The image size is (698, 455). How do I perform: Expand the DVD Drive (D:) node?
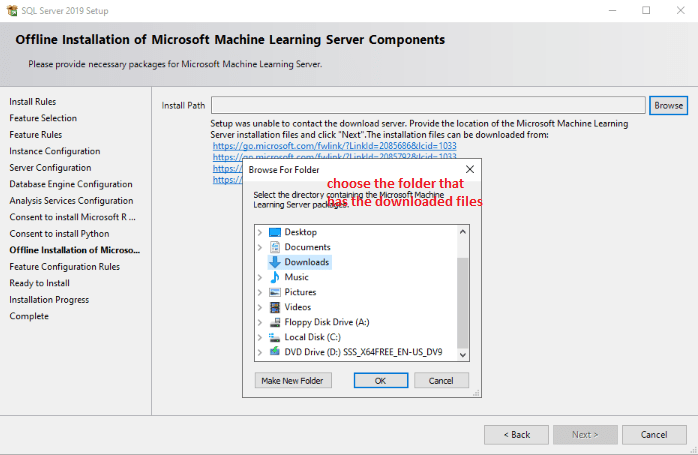click(x=260, y=352)
